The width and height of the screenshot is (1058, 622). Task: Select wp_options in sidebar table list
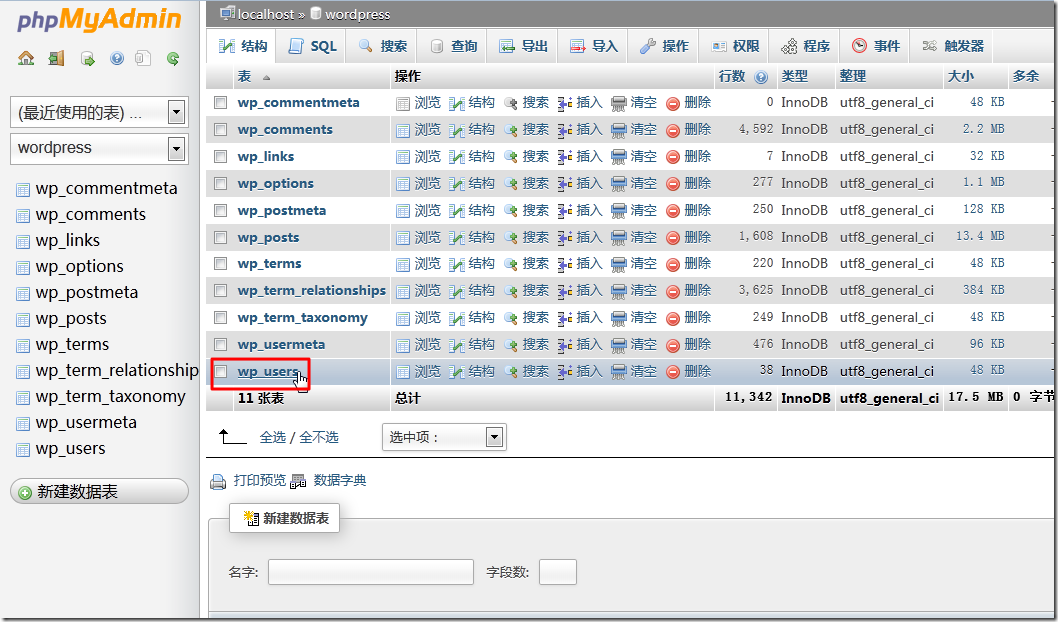[80, 267]
